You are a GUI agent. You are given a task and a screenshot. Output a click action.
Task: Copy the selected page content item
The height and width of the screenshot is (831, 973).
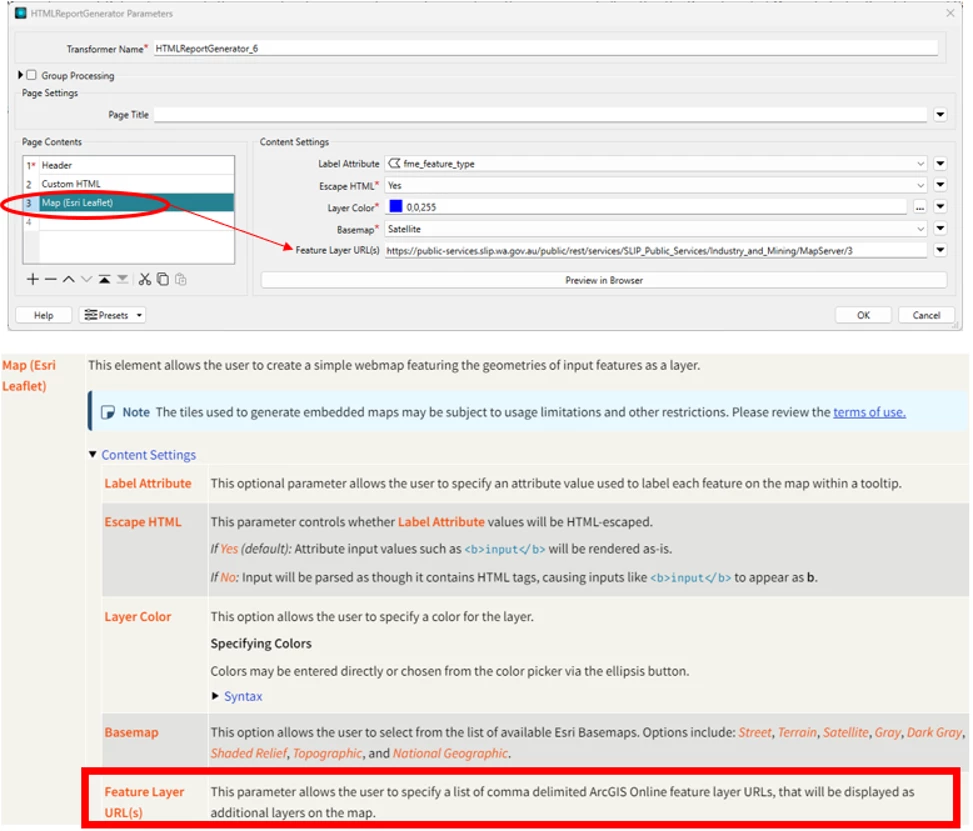(x=163, y=280)
